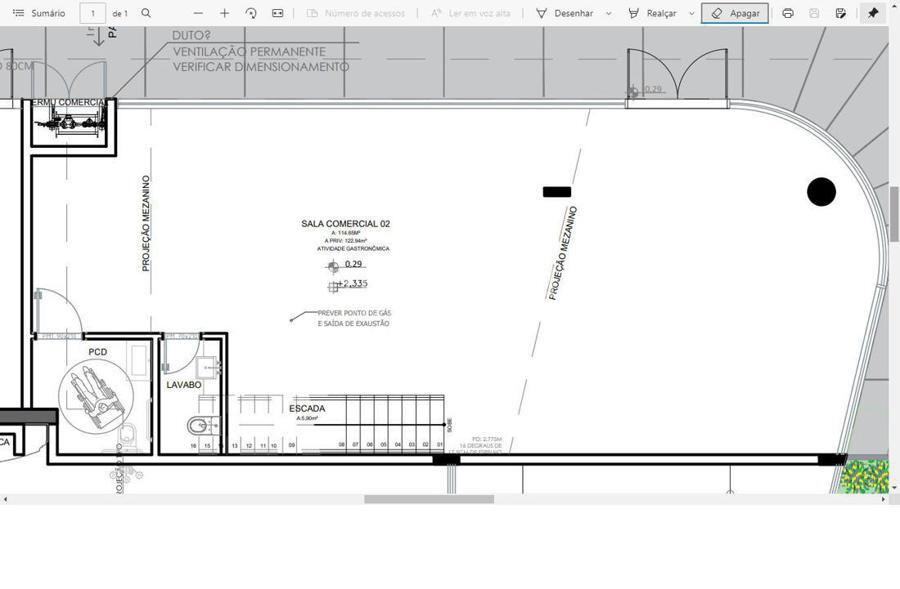Zoom in with the plus icon
This screenshot has height=589, width=900.
click(x=224, y=13)
